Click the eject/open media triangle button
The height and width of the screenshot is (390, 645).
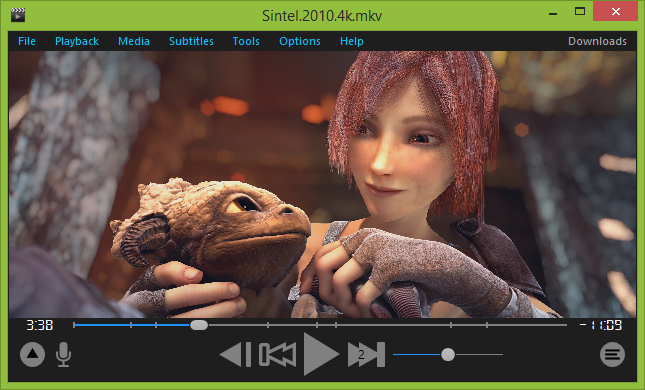click(32, 354)
